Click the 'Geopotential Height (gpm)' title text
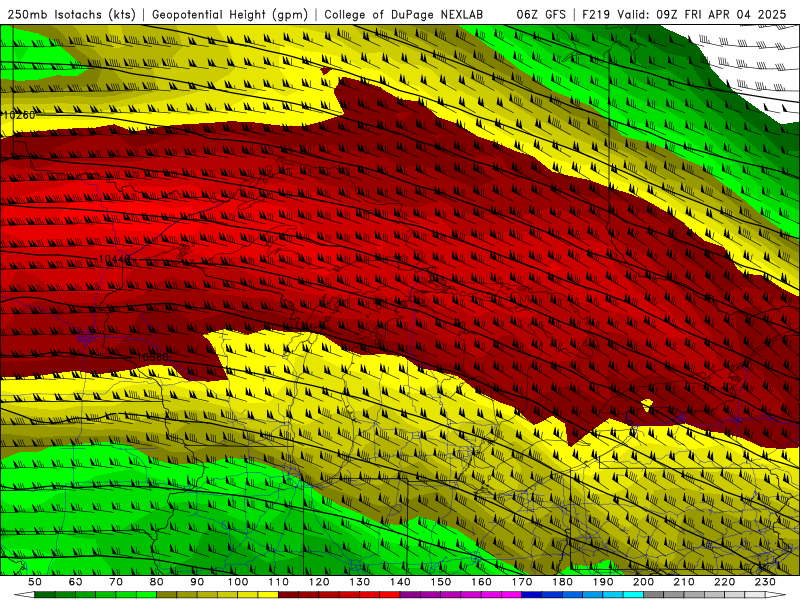Viewport: 800px width, 600px height. (230, 15)
